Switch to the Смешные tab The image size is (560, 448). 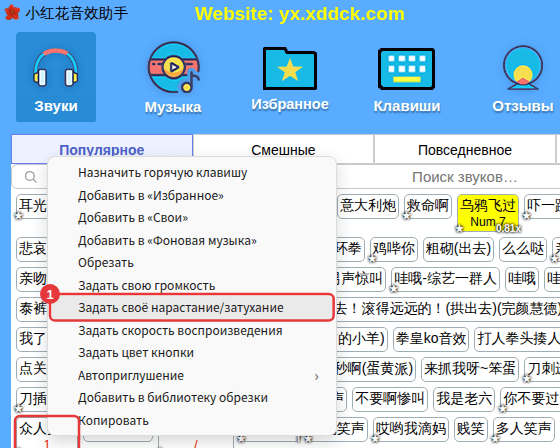click(283, 149)
